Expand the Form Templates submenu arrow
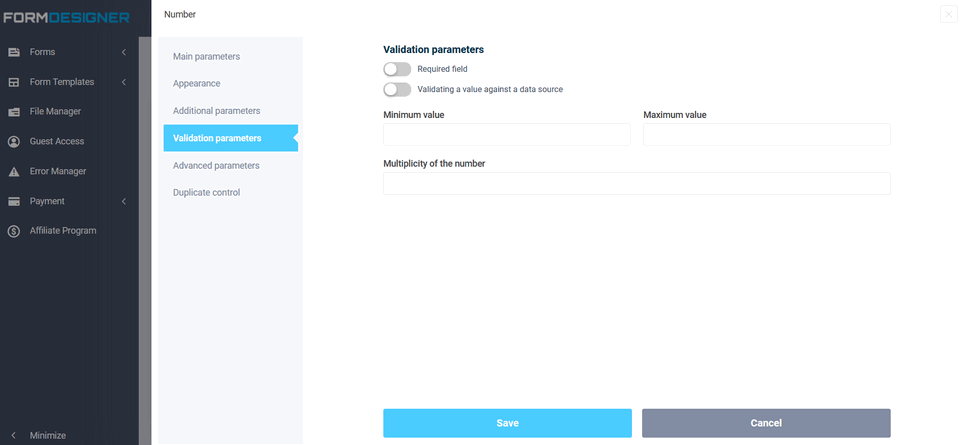Viewport: 960px width, 445px height. coord(124,81)
